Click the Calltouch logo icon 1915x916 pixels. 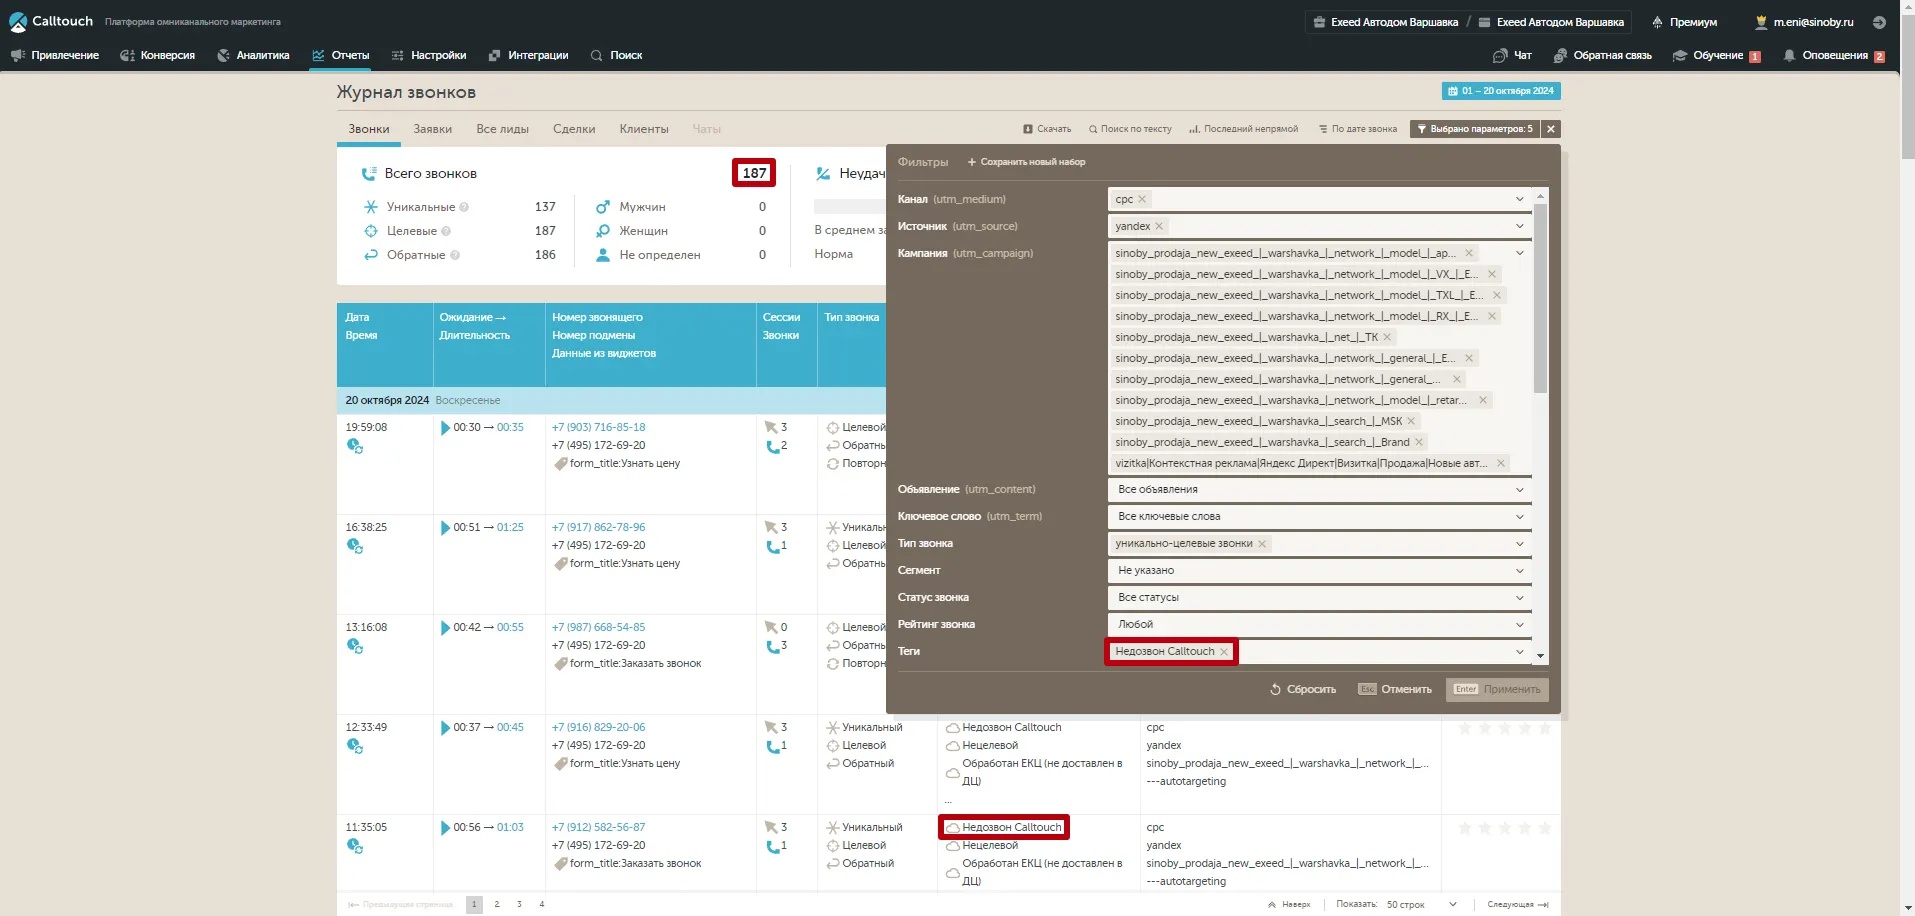click(x=18, y=22)
